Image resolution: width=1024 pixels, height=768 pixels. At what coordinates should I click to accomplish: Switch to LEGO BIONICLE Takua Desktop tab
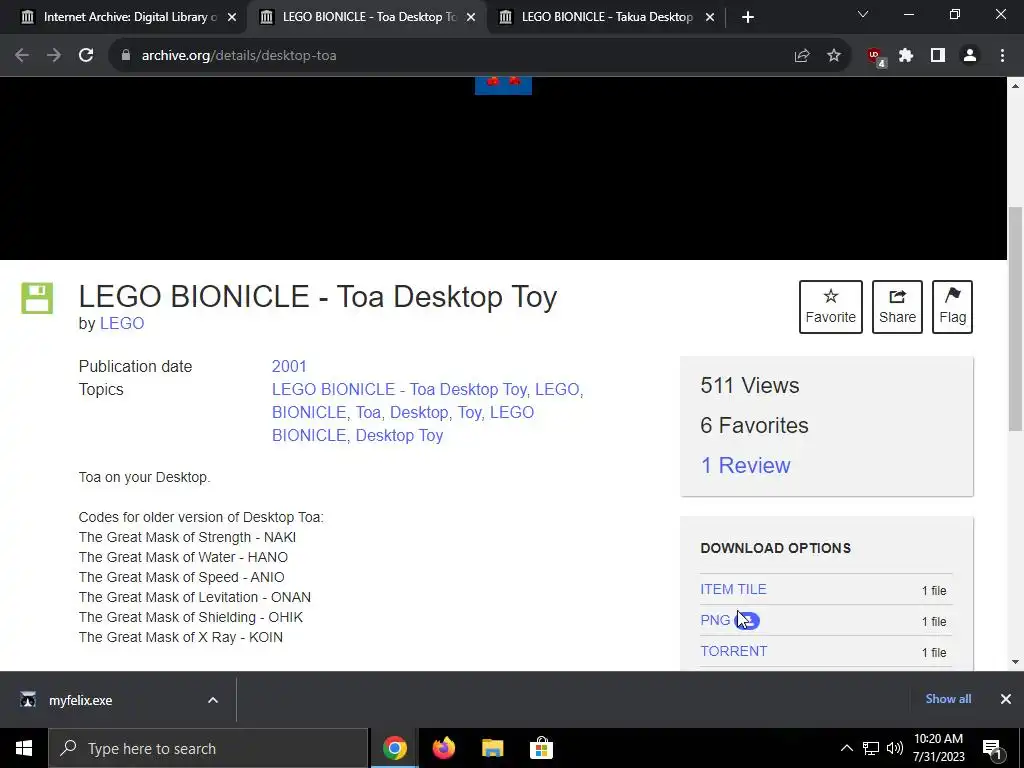pyautogui.click(x=606, y=17)
